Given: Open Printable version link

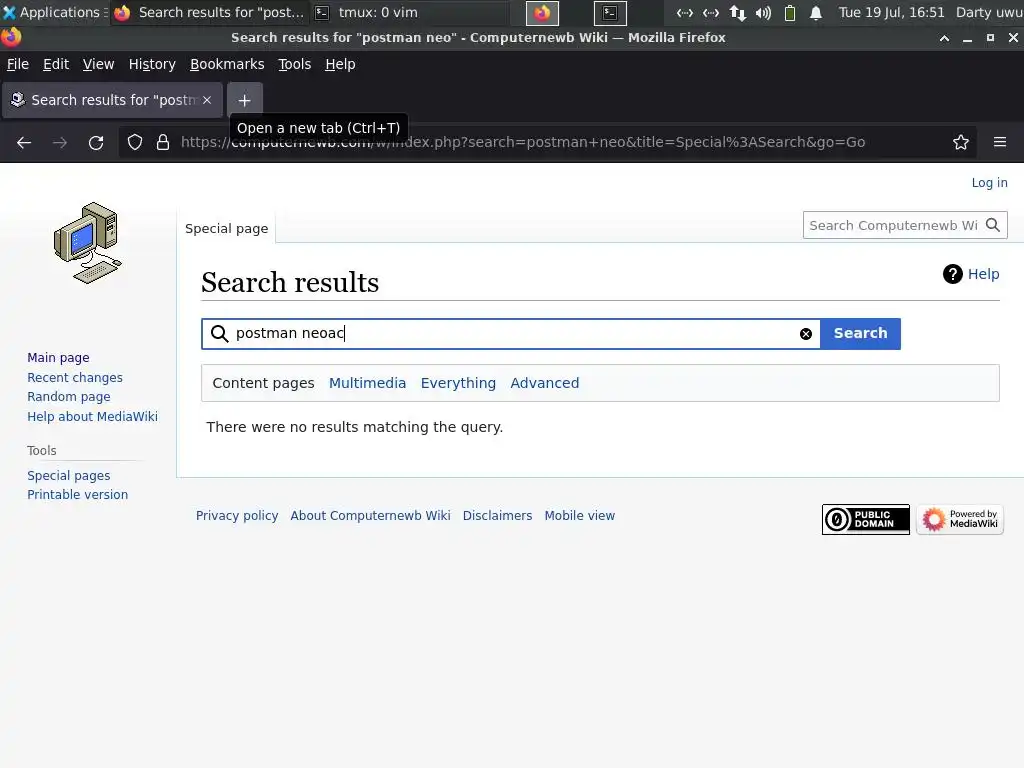Looking at the screenshot, I should (x=77, y=495).
